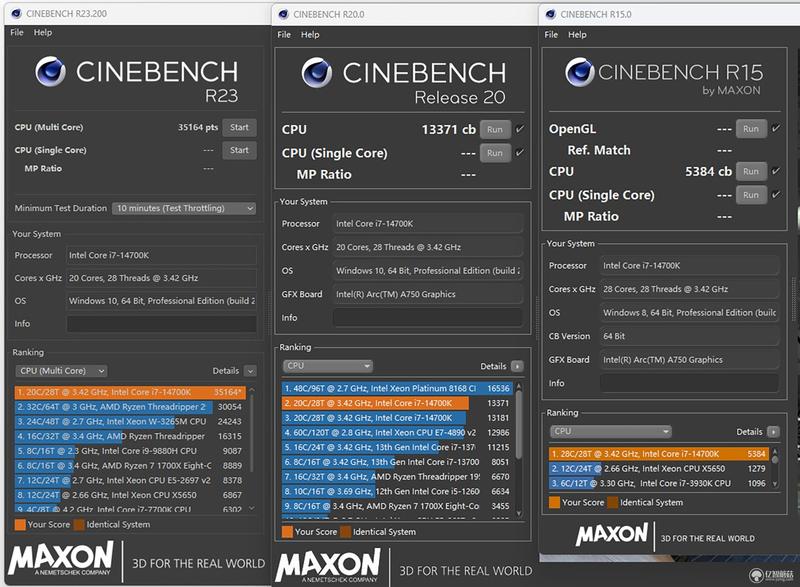The image size is (800, 587).
Task: Select the i5-1260 row scoring 6634 in R20
Action: [x=397, y=491]
